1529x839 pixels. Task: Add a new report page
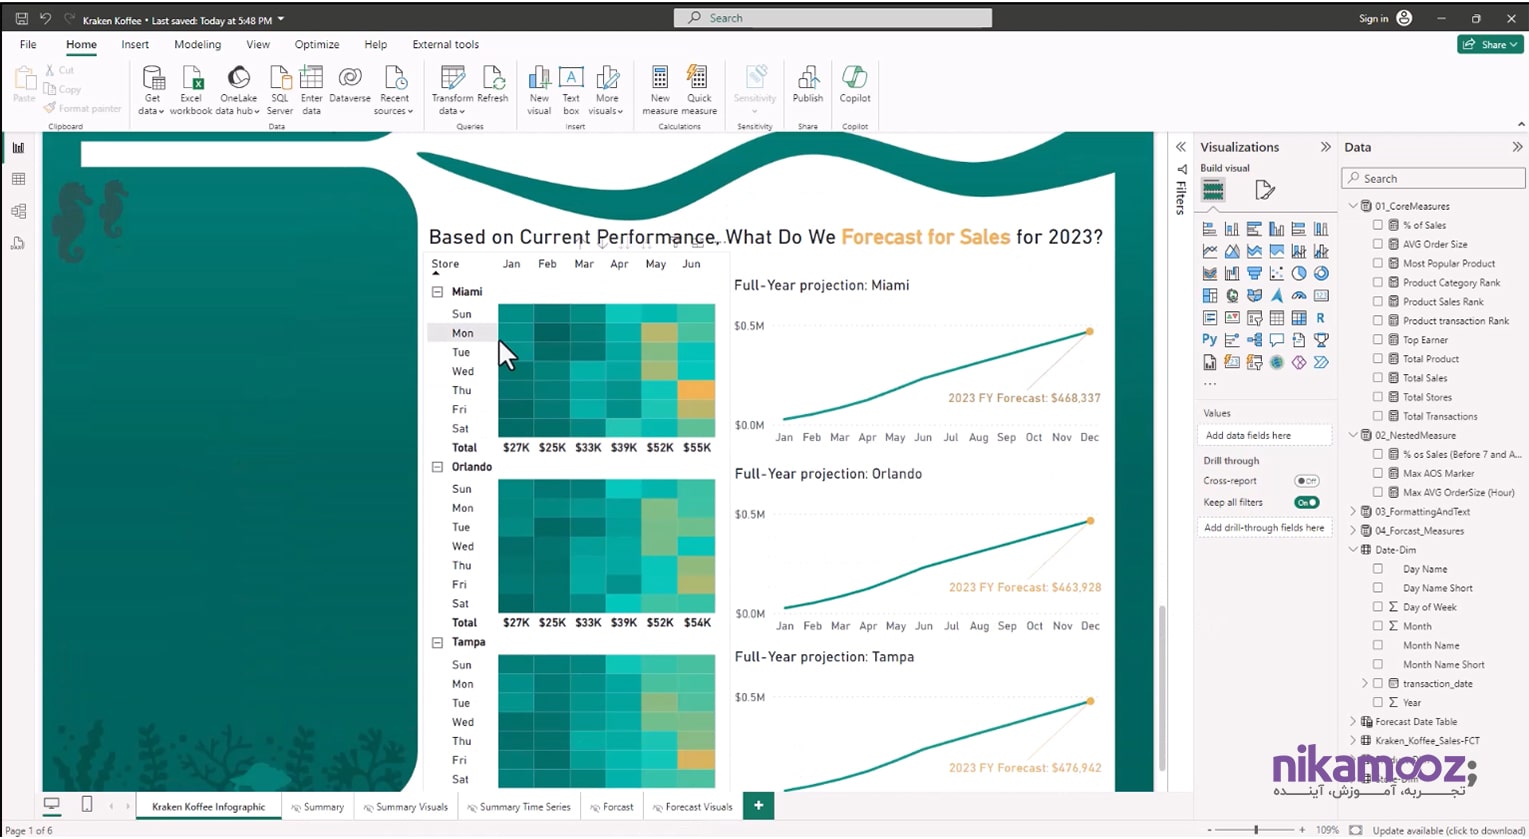point(758,806)
